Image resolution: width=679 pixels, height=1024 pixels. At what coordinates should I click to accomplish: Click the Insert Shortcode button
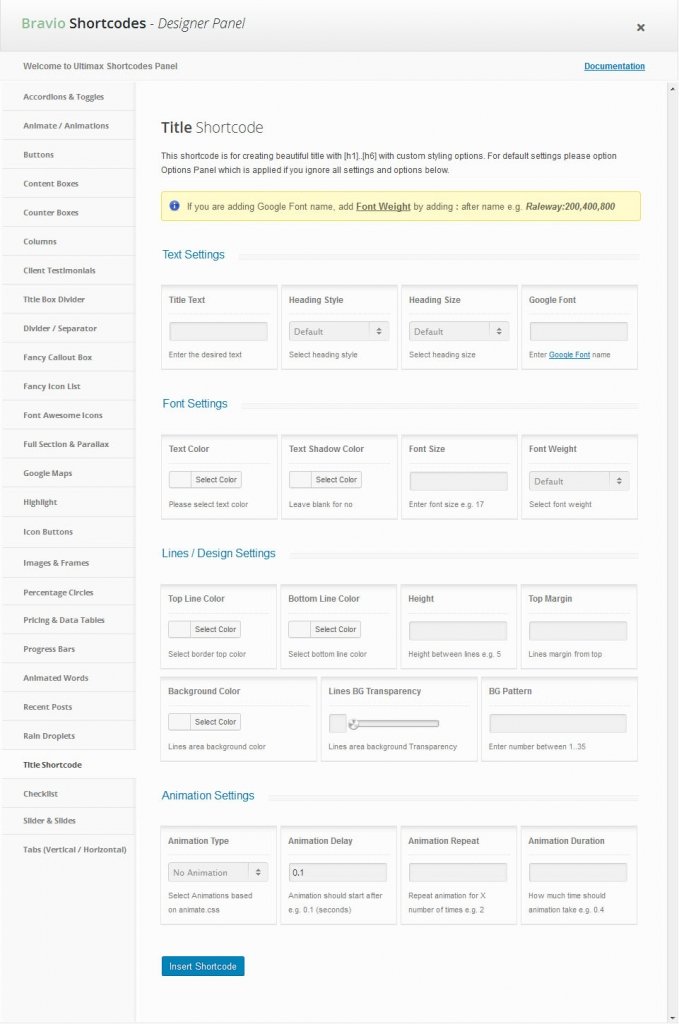click(x=202, y=966)
